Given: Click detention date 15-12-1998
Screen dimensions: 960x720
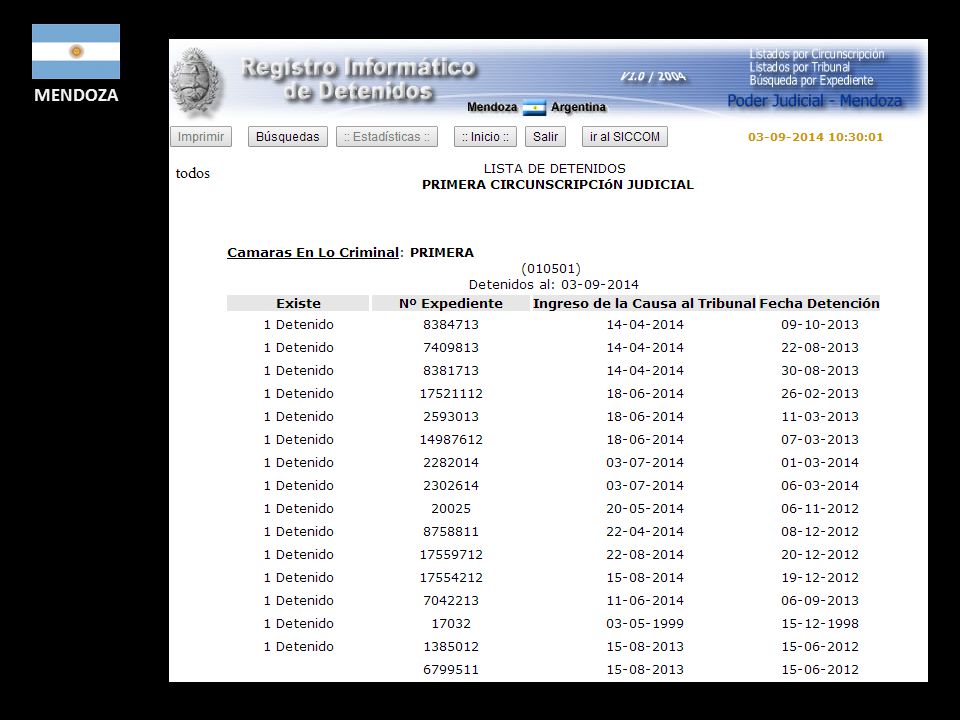Looking at the screenshot, I should [x=820, y=623].
